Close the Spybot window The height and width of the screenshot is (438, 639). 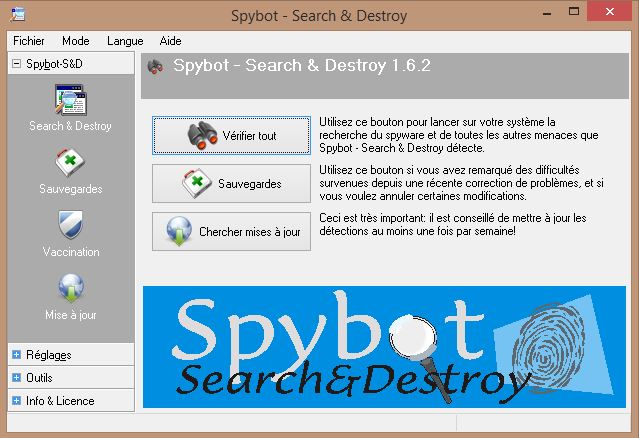[610, 11]
